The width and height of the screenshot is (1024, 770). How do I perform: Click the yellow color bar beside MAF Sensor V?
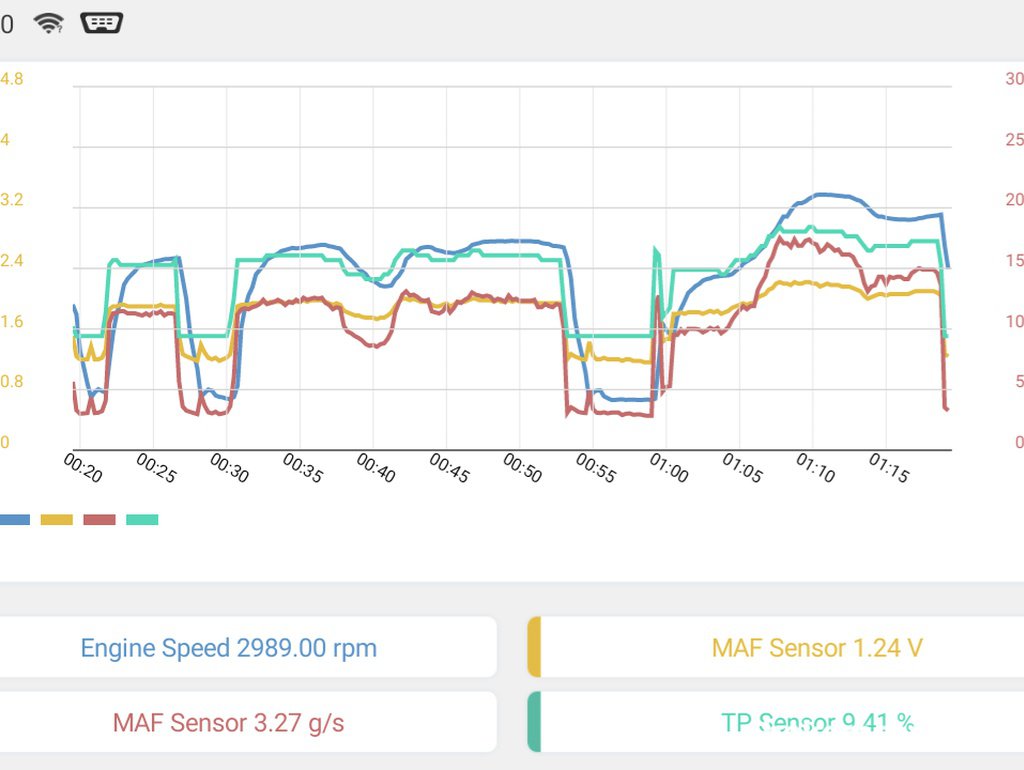534,647
